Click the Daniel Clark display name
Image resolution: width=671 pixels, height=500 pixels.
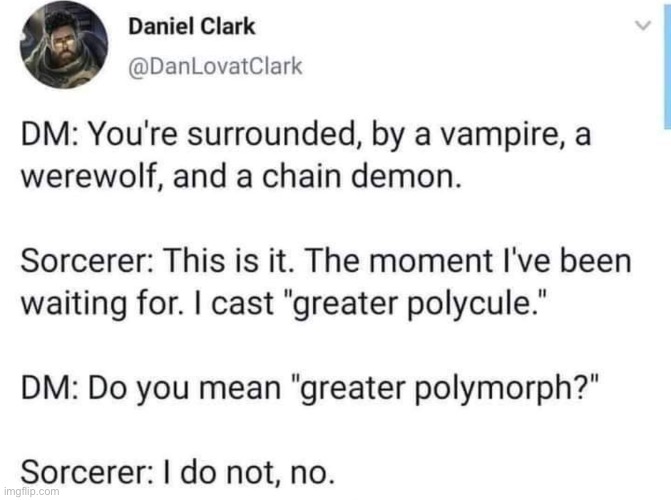[x=192, y=27]
